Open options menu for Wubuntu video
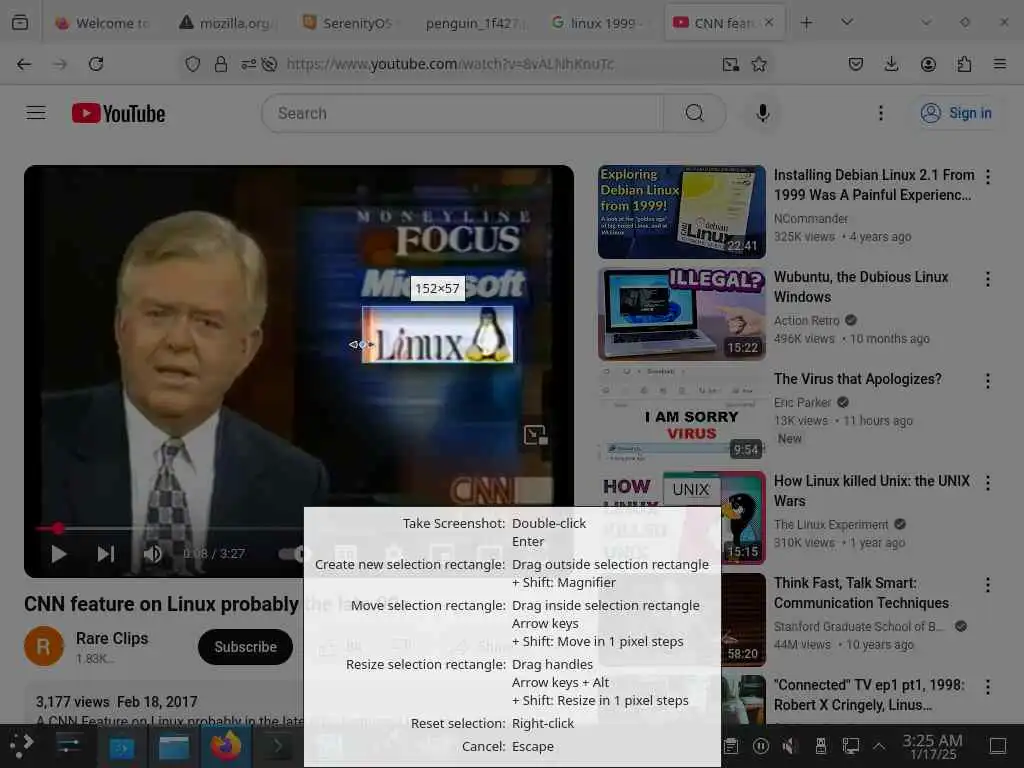The image size is (1024, 768). click(987, 279)
